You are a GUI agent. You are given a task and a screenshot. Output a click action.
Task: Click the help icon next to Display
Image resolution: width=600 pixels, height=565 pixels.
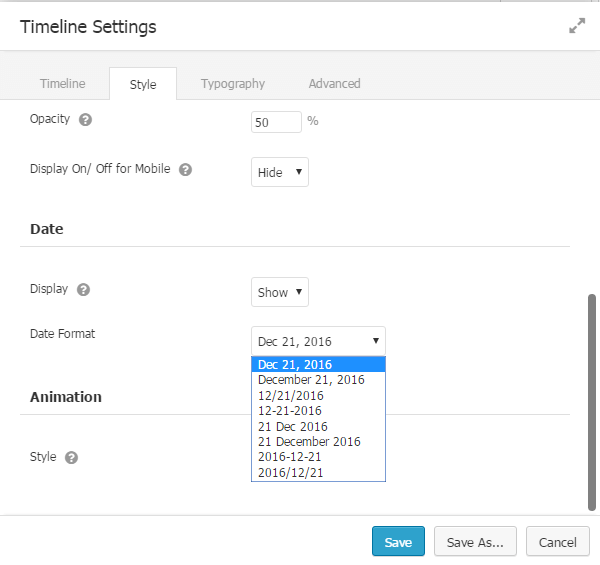pyautogui.click(x=84, y=290)
